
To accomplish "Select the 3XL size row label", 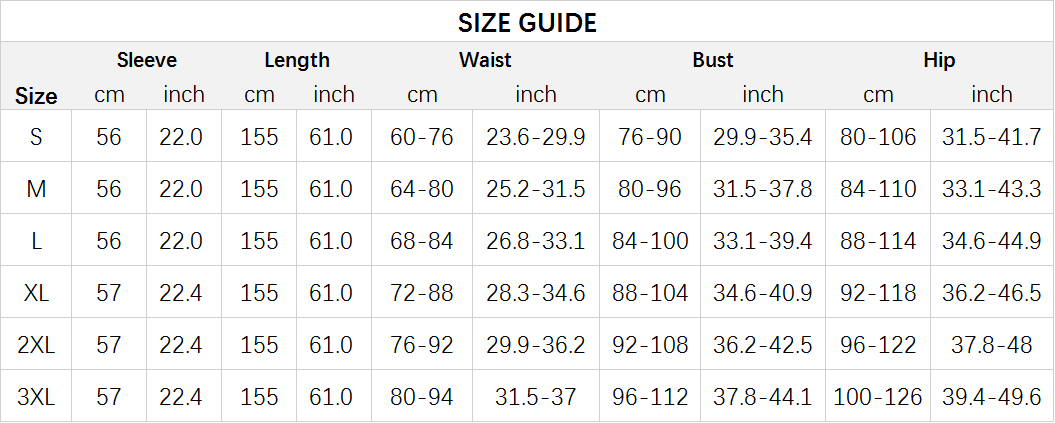I will coord(36,397).
